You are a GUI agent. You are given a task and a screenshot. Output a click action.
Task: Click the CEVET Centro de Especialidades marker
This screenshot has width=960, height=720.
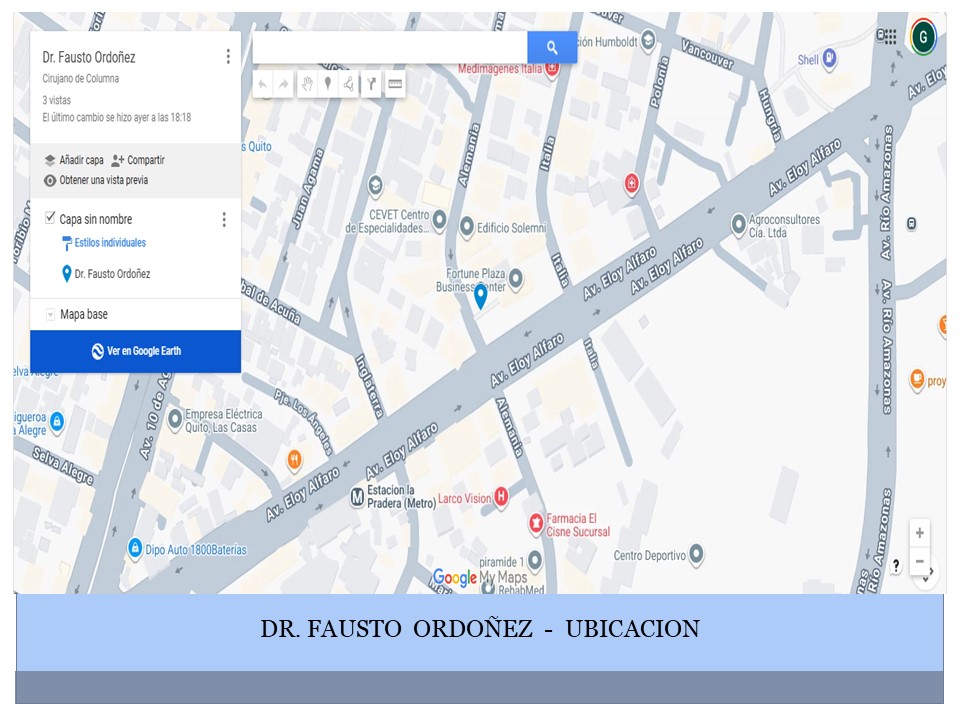pos(439,219)
